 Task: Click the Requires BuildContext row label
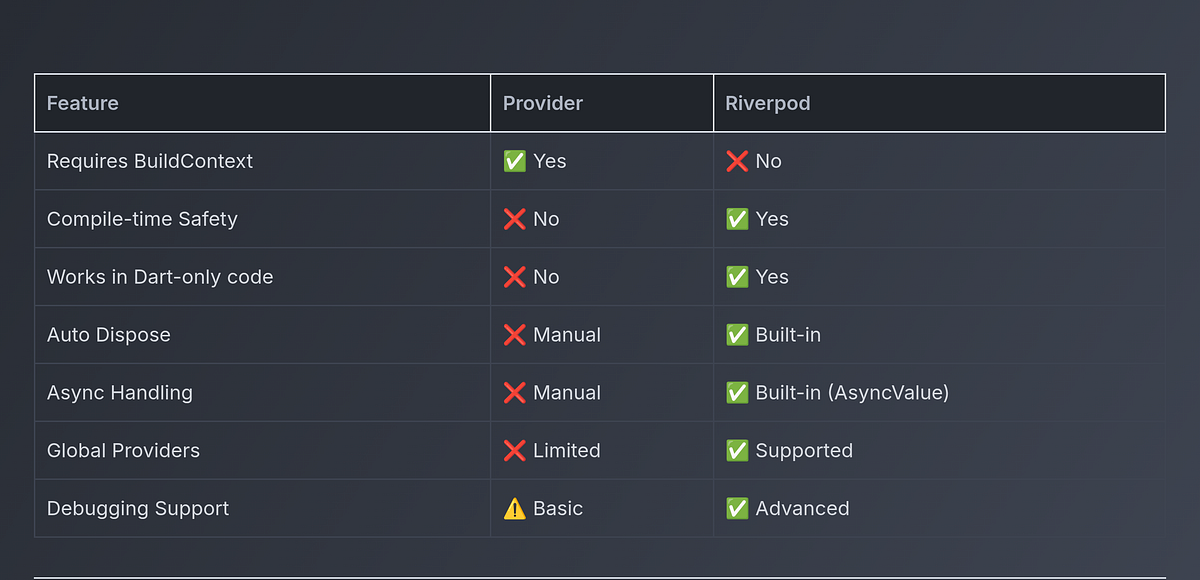pyautogui.click(x=150, y=161)
